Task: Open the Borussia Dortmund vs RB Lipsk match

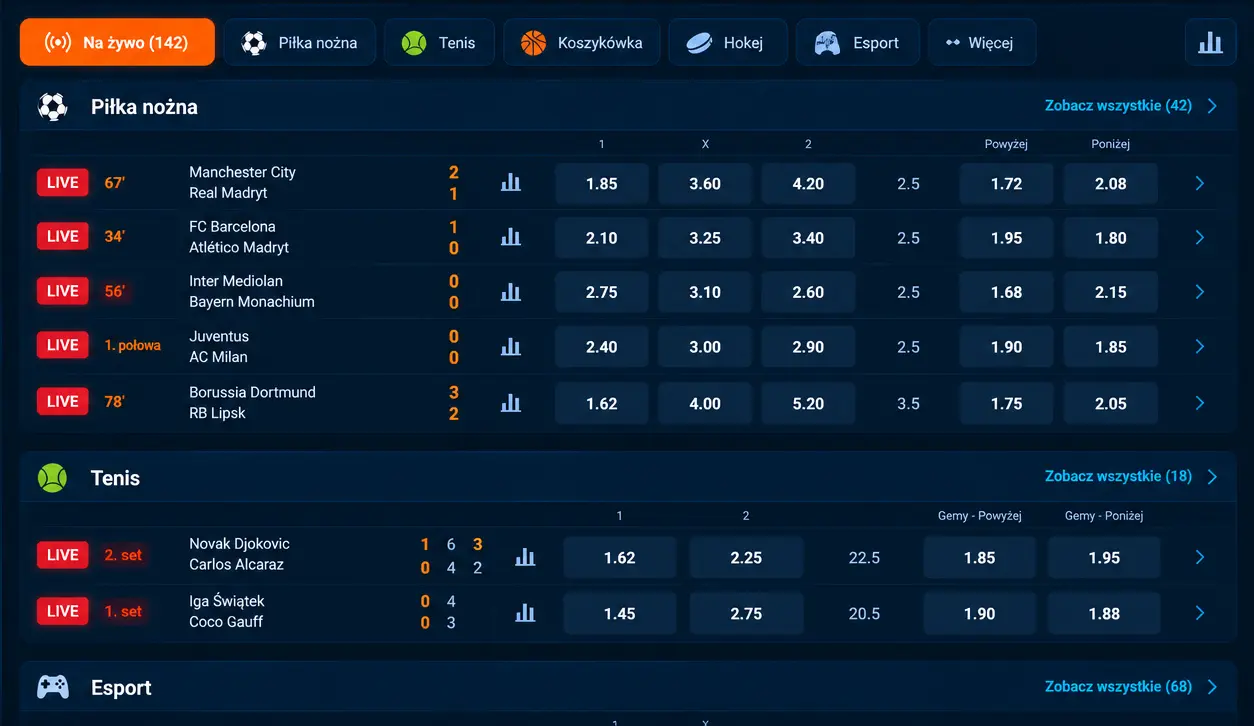Action: (x=252, y=402)
